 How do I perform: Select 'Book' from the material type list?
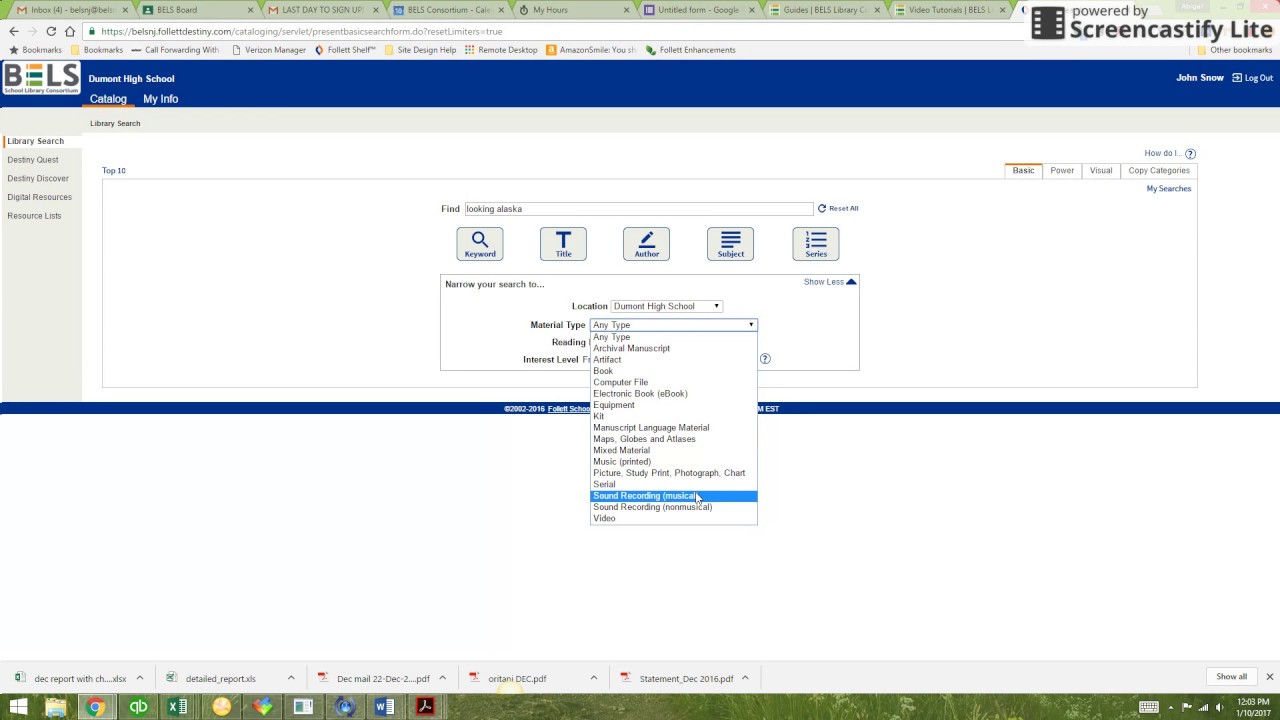coord(603,371)
